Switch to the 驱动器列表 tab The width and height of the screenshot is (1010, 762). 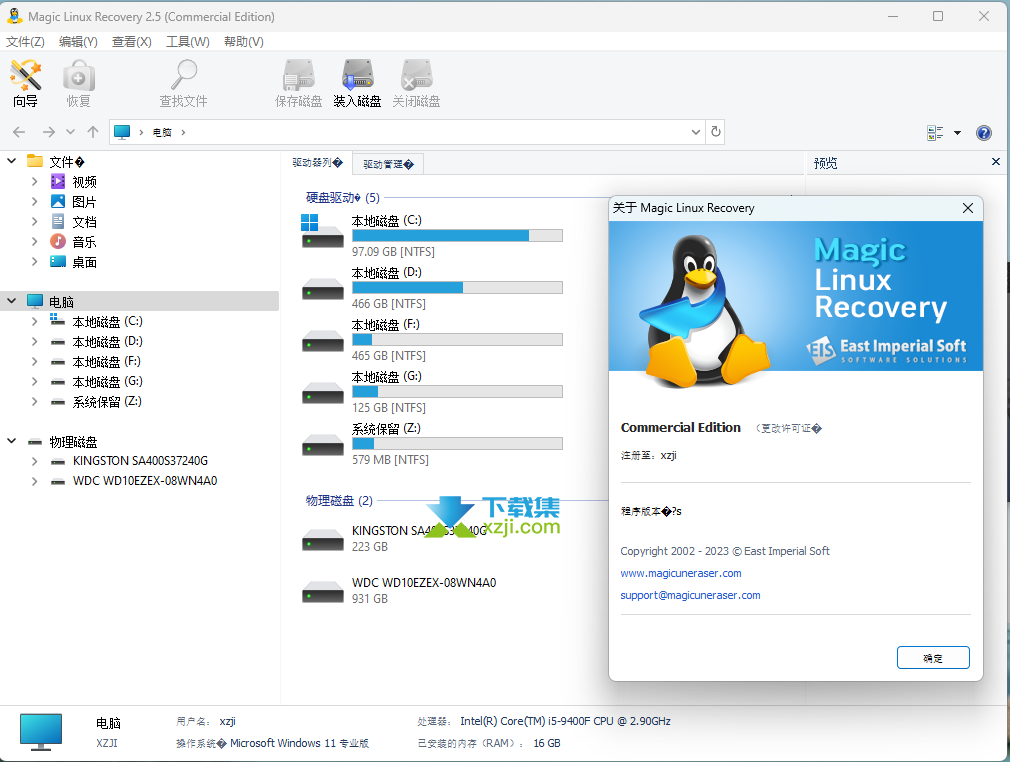(318, 163)
